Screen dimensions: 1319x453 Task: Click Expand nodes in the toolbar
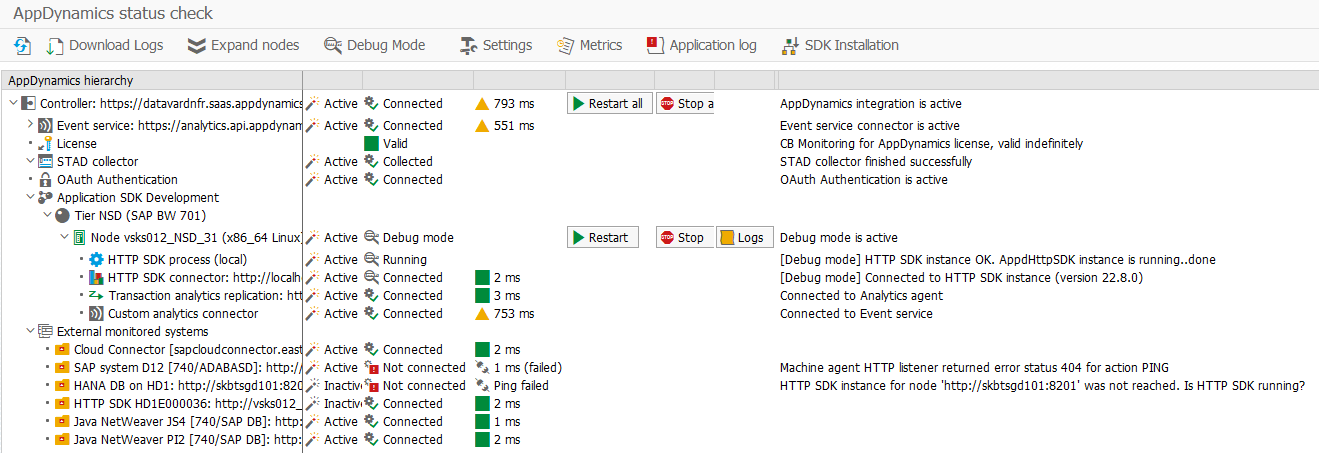pyautogui.click(x=243, y=45)
